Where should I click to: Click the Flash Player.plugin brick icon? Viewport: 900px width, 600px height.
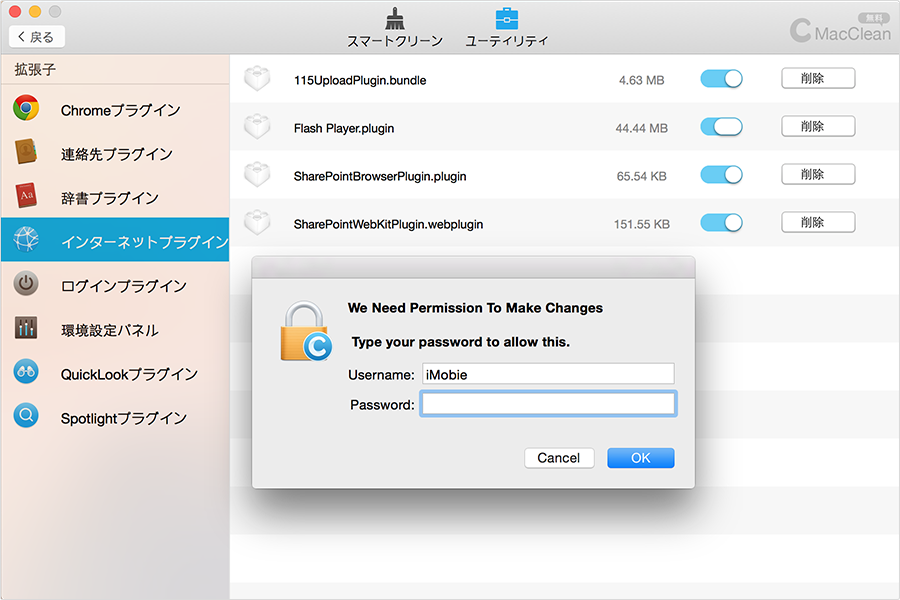coord(257,127)
